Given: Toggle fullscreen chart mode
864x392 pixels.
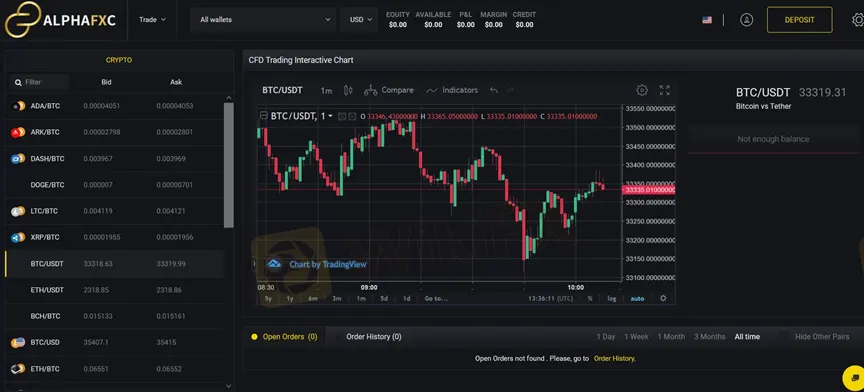Looking at the screenshot, I should click(665, 90).
